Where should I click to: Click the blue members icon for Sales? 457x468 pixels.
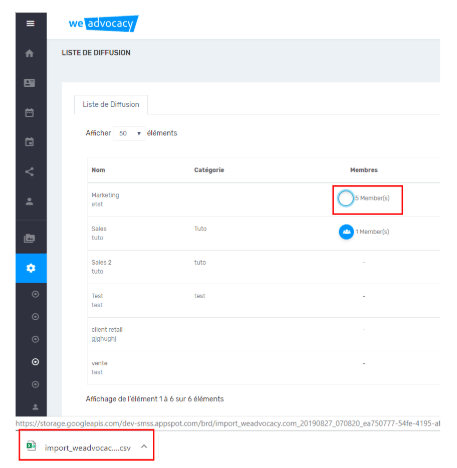(346, 232)
